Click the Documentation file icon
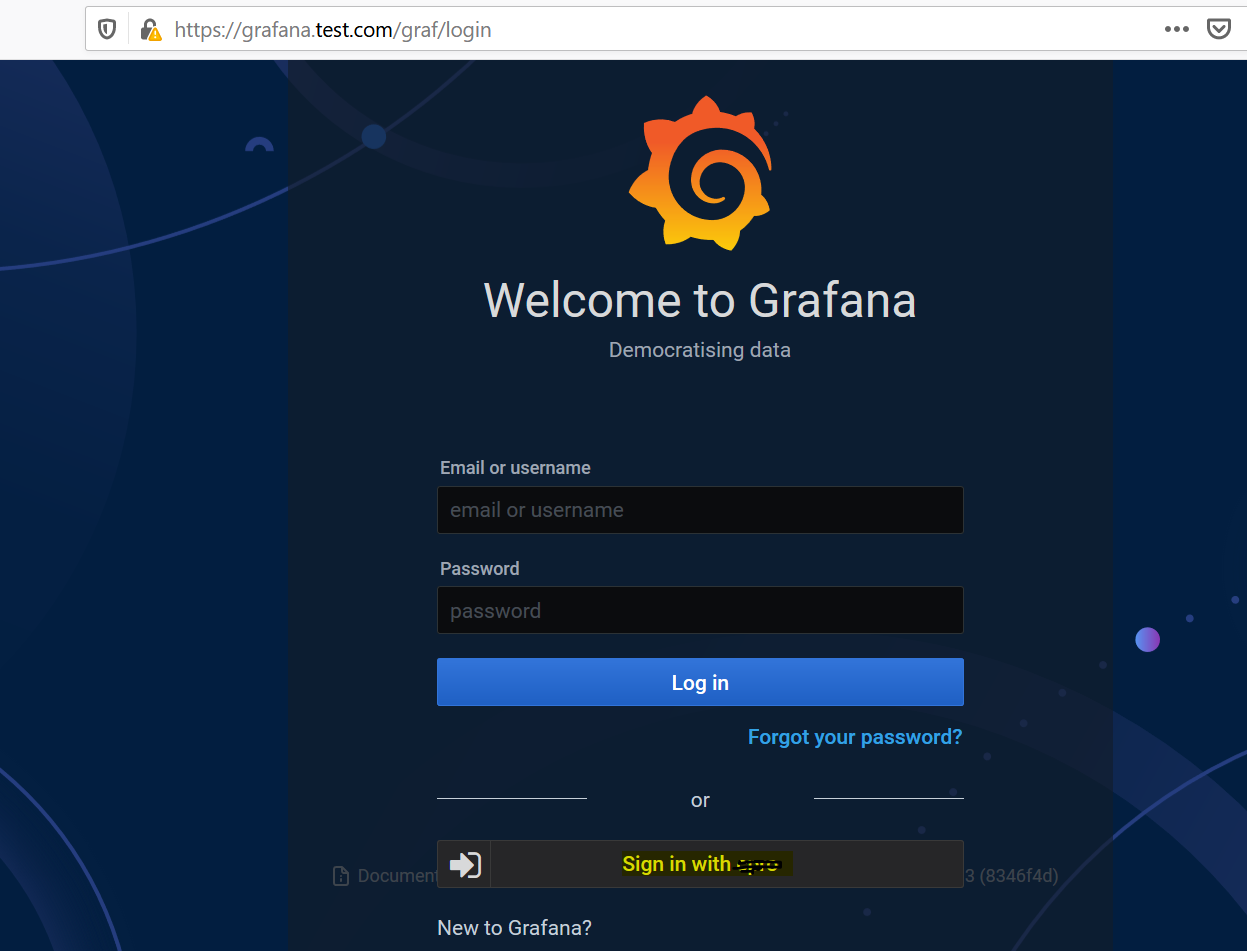The width and height of the screenshot is (1247, 951). click(341, 875)
